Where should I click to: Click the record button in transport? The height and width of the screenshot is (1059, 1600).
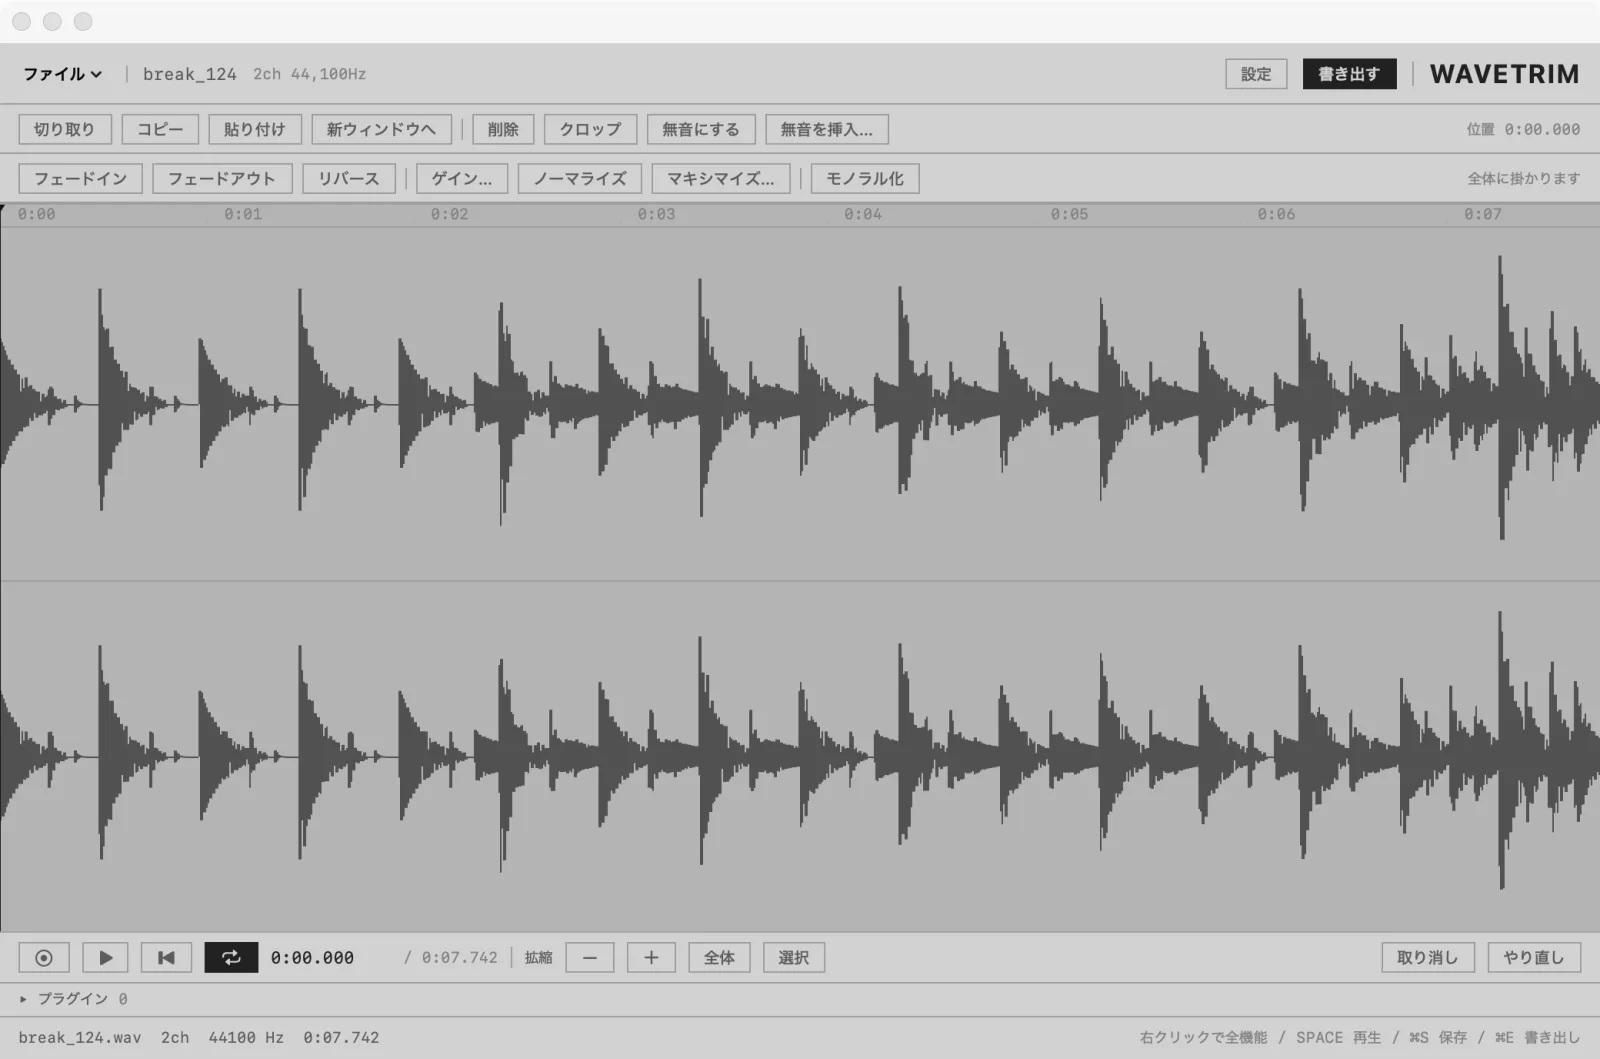(x=44, y=958)
